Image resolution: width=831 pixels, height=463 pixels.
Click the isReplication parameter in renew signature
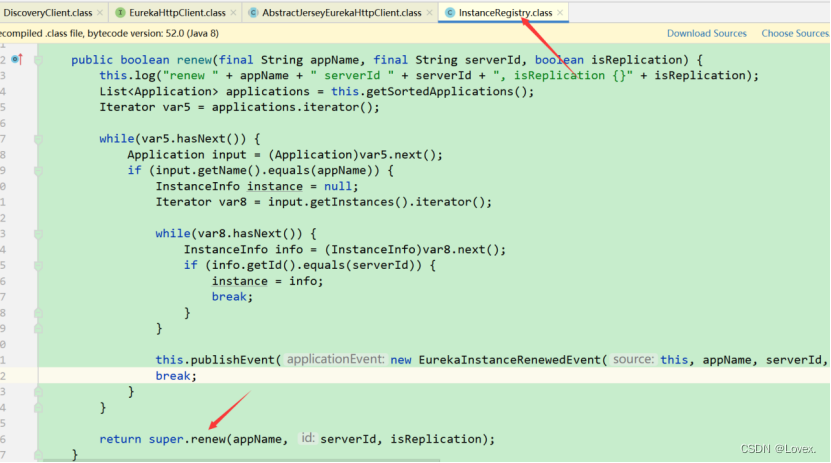(635, 60)
